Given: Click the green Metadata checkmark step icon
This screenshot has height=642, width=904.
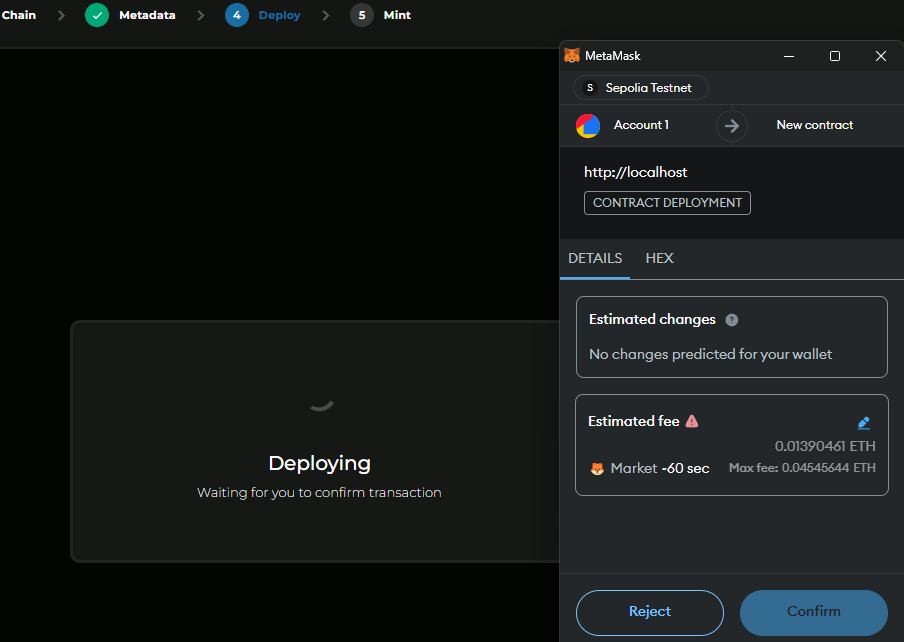Looking at the screenshot, I should tap(97, 15).
